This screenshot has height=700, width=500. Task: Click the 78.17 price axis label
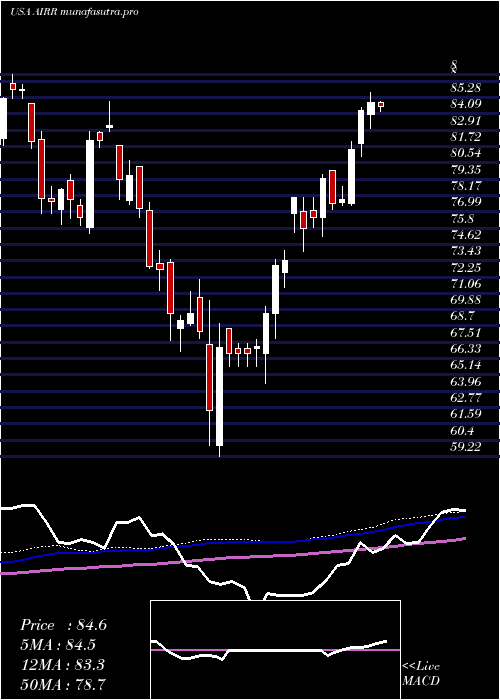pyautogui.click(x=466, y=186)
